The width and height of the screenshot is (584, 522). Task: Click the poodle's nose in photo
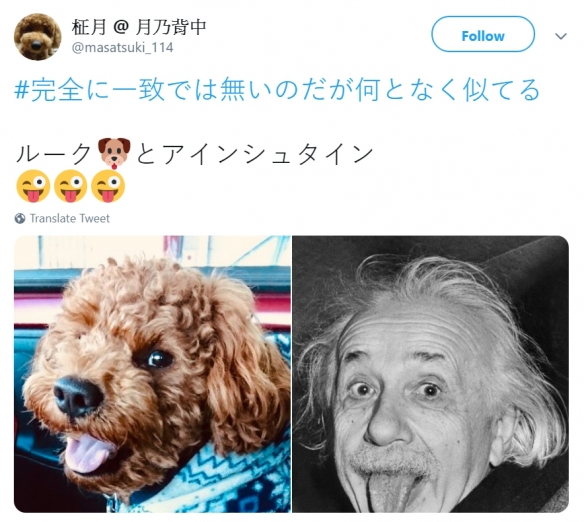coord(77,396)
